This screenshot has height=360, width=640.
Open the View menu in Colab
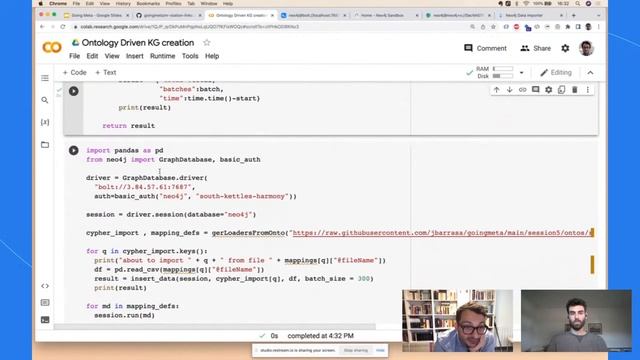tap(112, 56)
